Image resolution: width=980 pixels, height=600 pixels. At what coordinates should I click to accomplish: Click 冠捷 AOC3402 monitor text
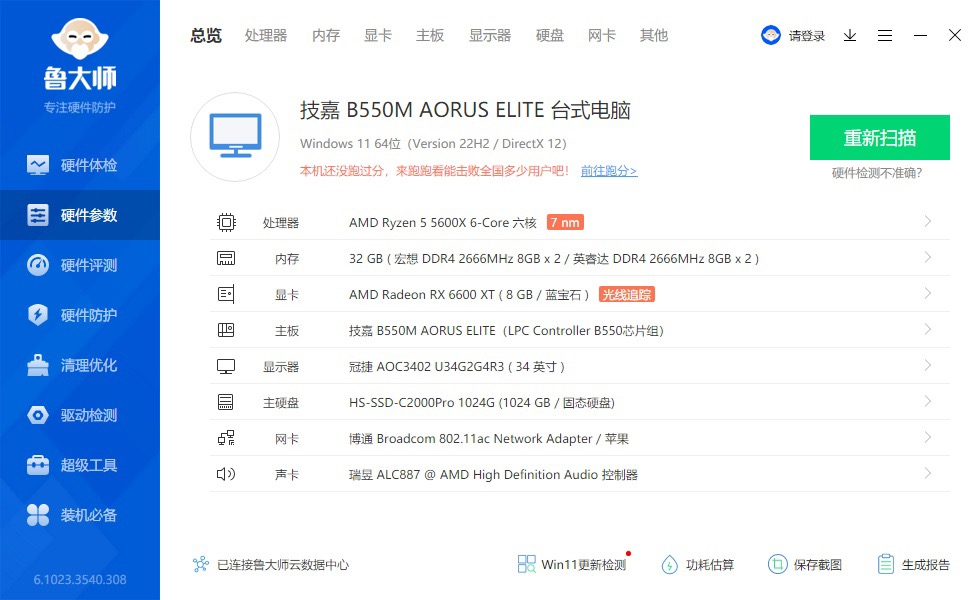pyautogui.click(x=457, y=367)
